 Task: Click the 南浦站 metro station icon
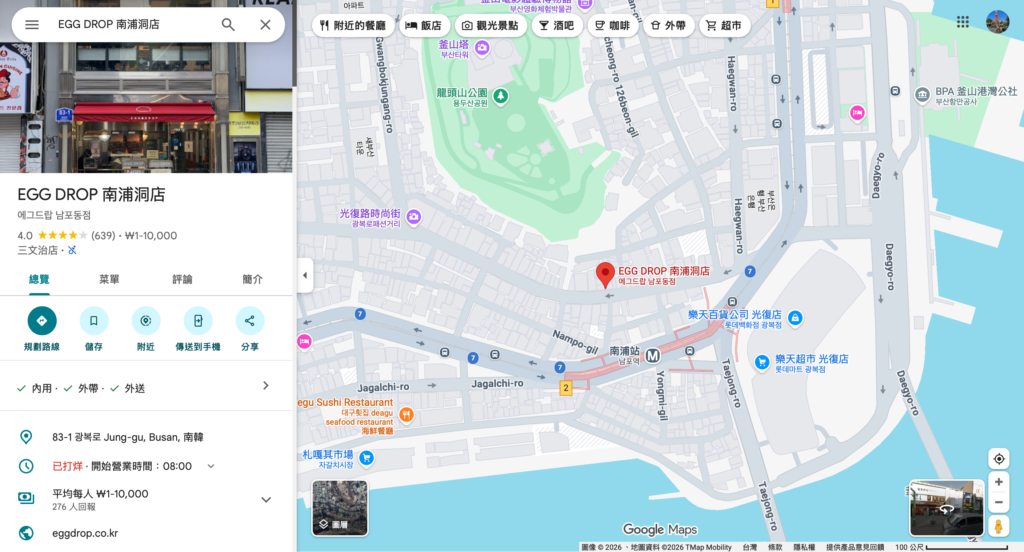point(652,356)
